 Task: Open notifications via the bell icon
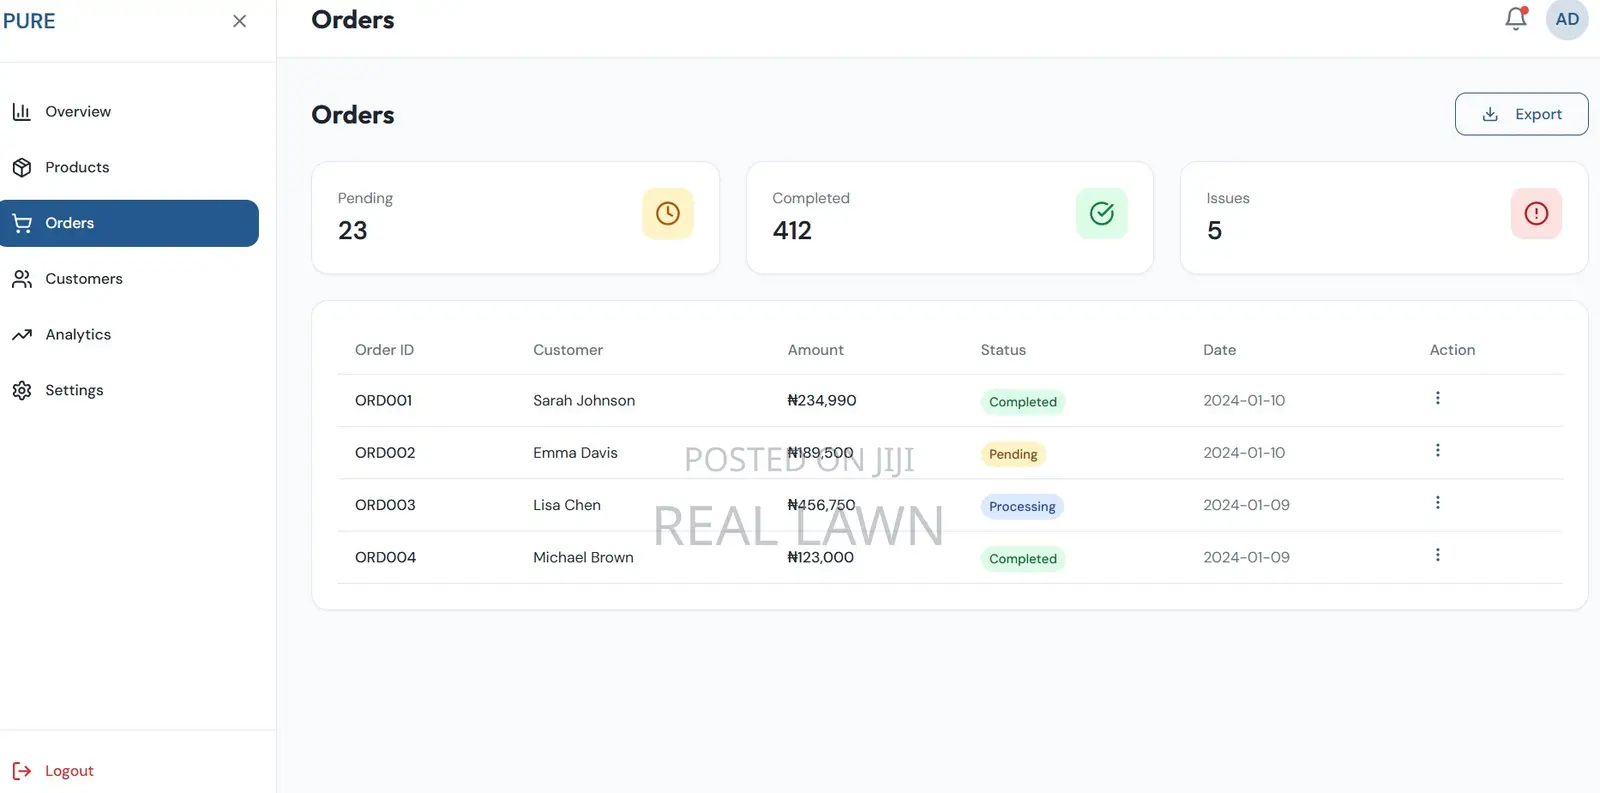1516,19
